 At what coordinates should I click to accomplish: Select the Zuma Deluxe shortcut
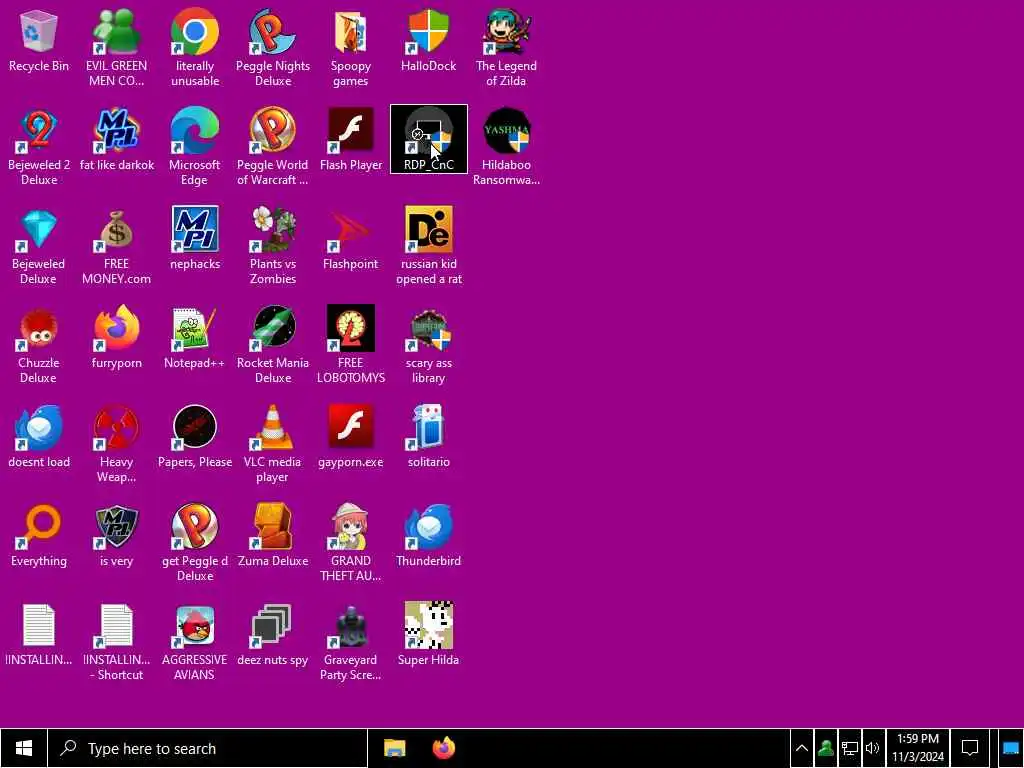273,537
